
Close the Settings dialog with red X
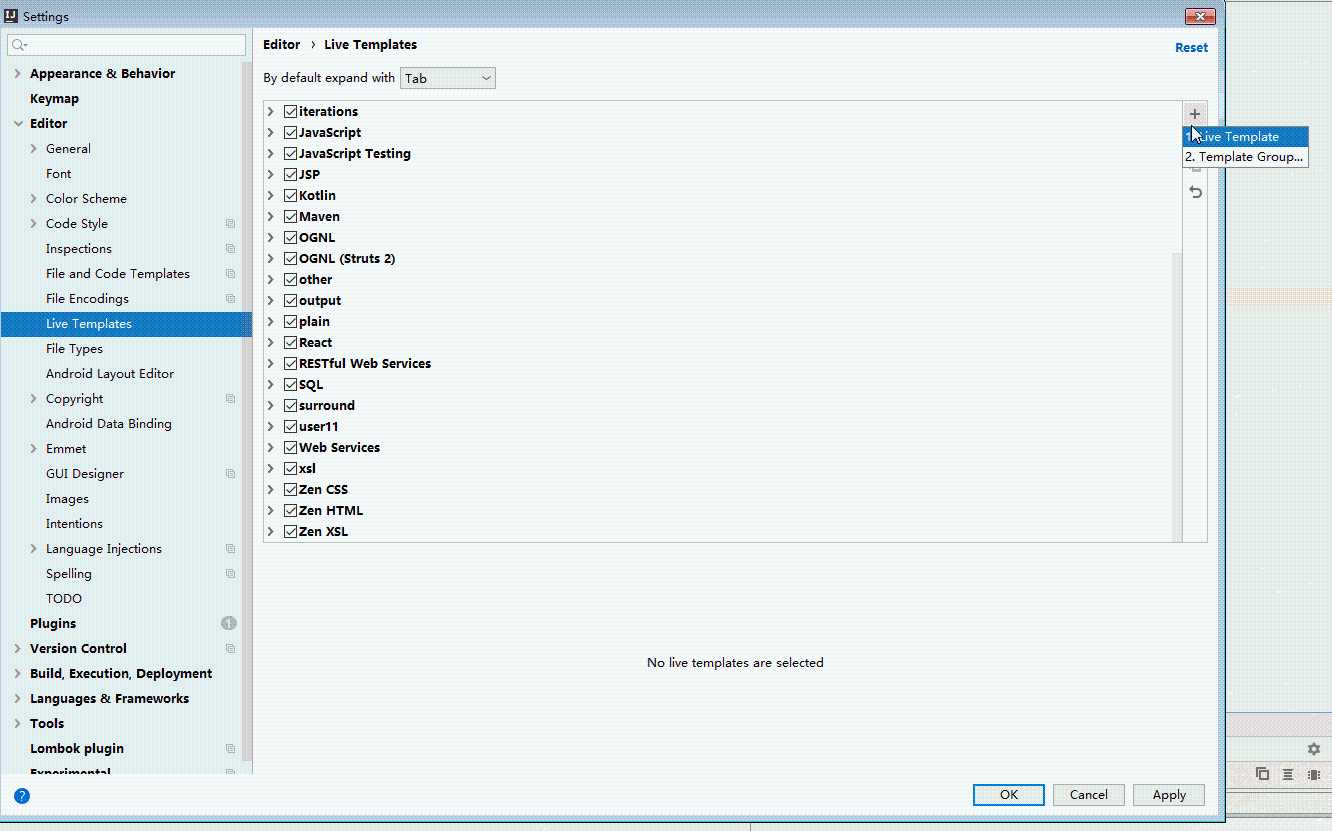point(1200,16)
